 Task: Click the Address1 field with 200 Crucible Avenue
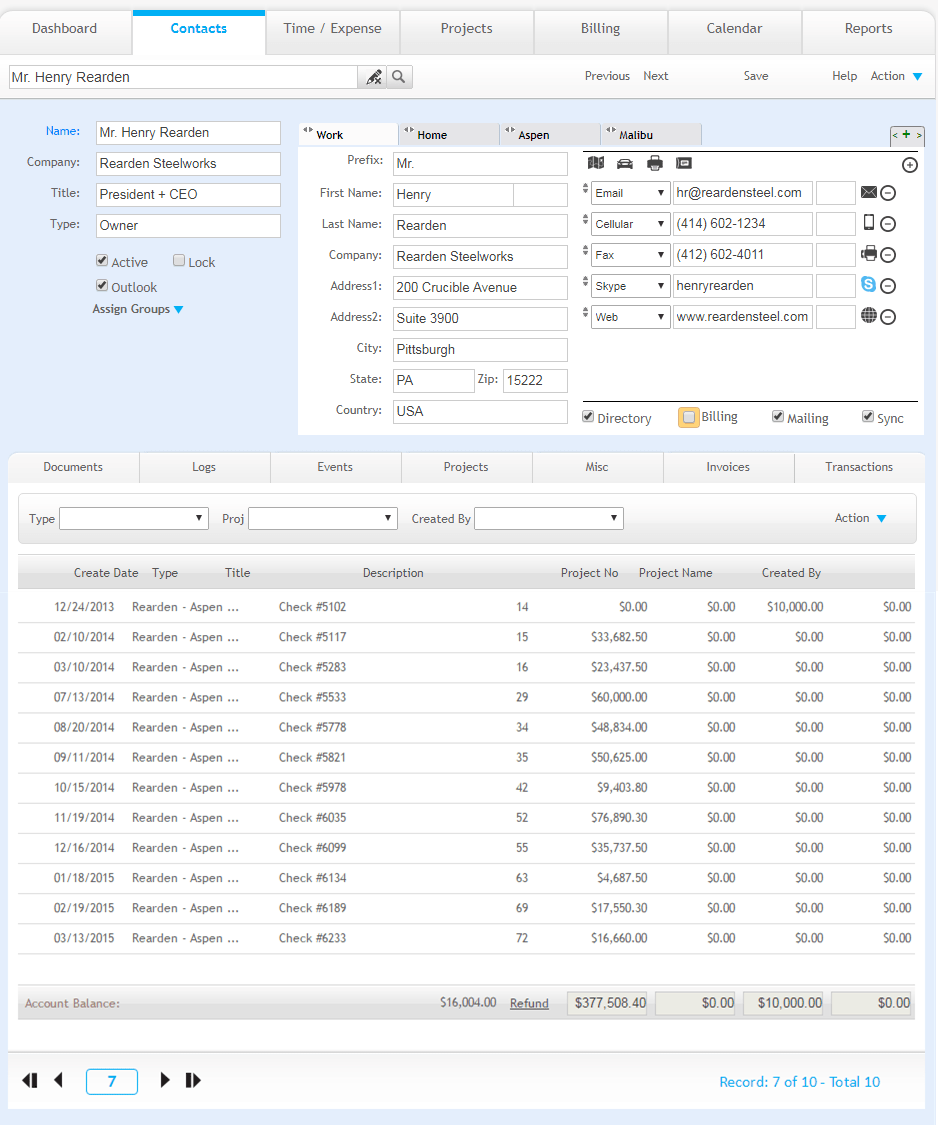[x=480, y=287]
